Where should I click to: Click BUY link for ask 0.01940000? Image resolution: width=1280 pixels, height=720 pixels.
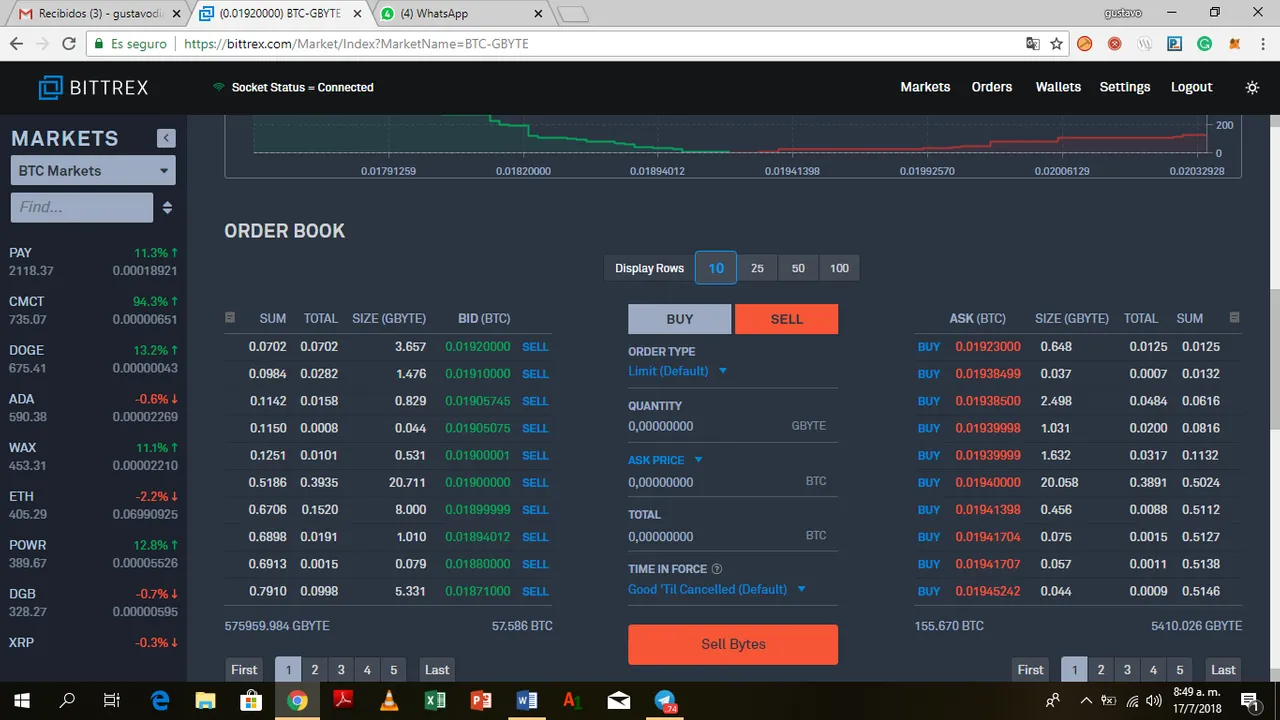pyautogui.click(x=929, y=483)
